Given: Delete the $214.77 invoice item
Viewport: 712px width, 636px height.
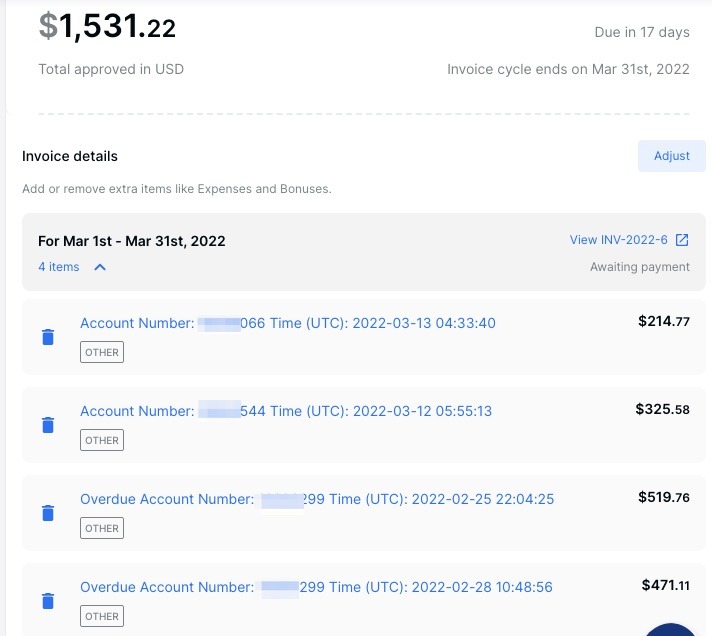Looking at the screenshot, I should click(48, 337).
